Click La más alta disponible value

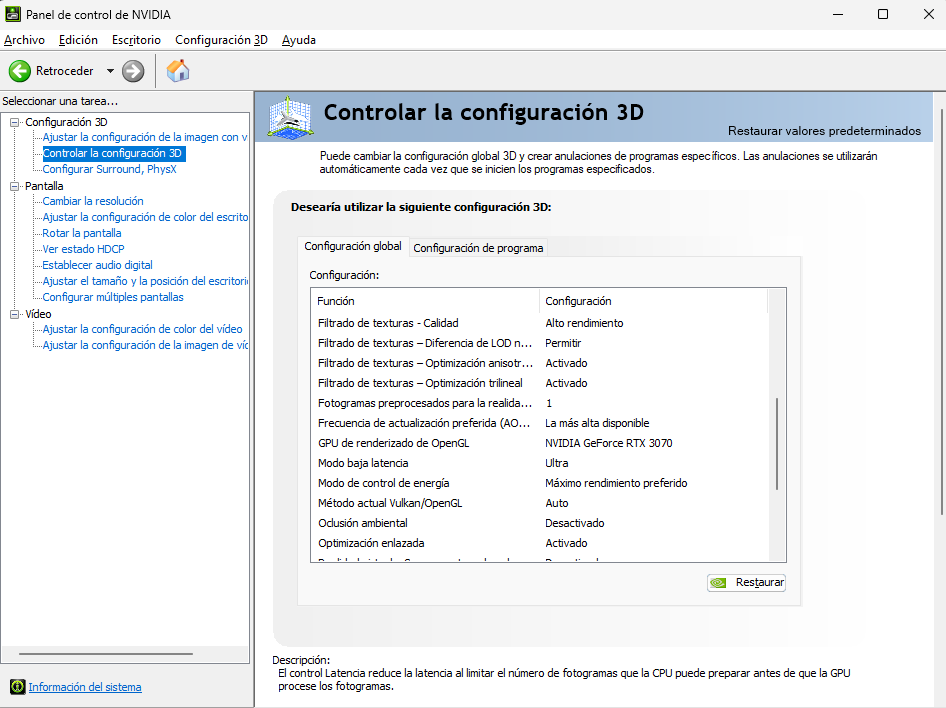tap(597, 423)
